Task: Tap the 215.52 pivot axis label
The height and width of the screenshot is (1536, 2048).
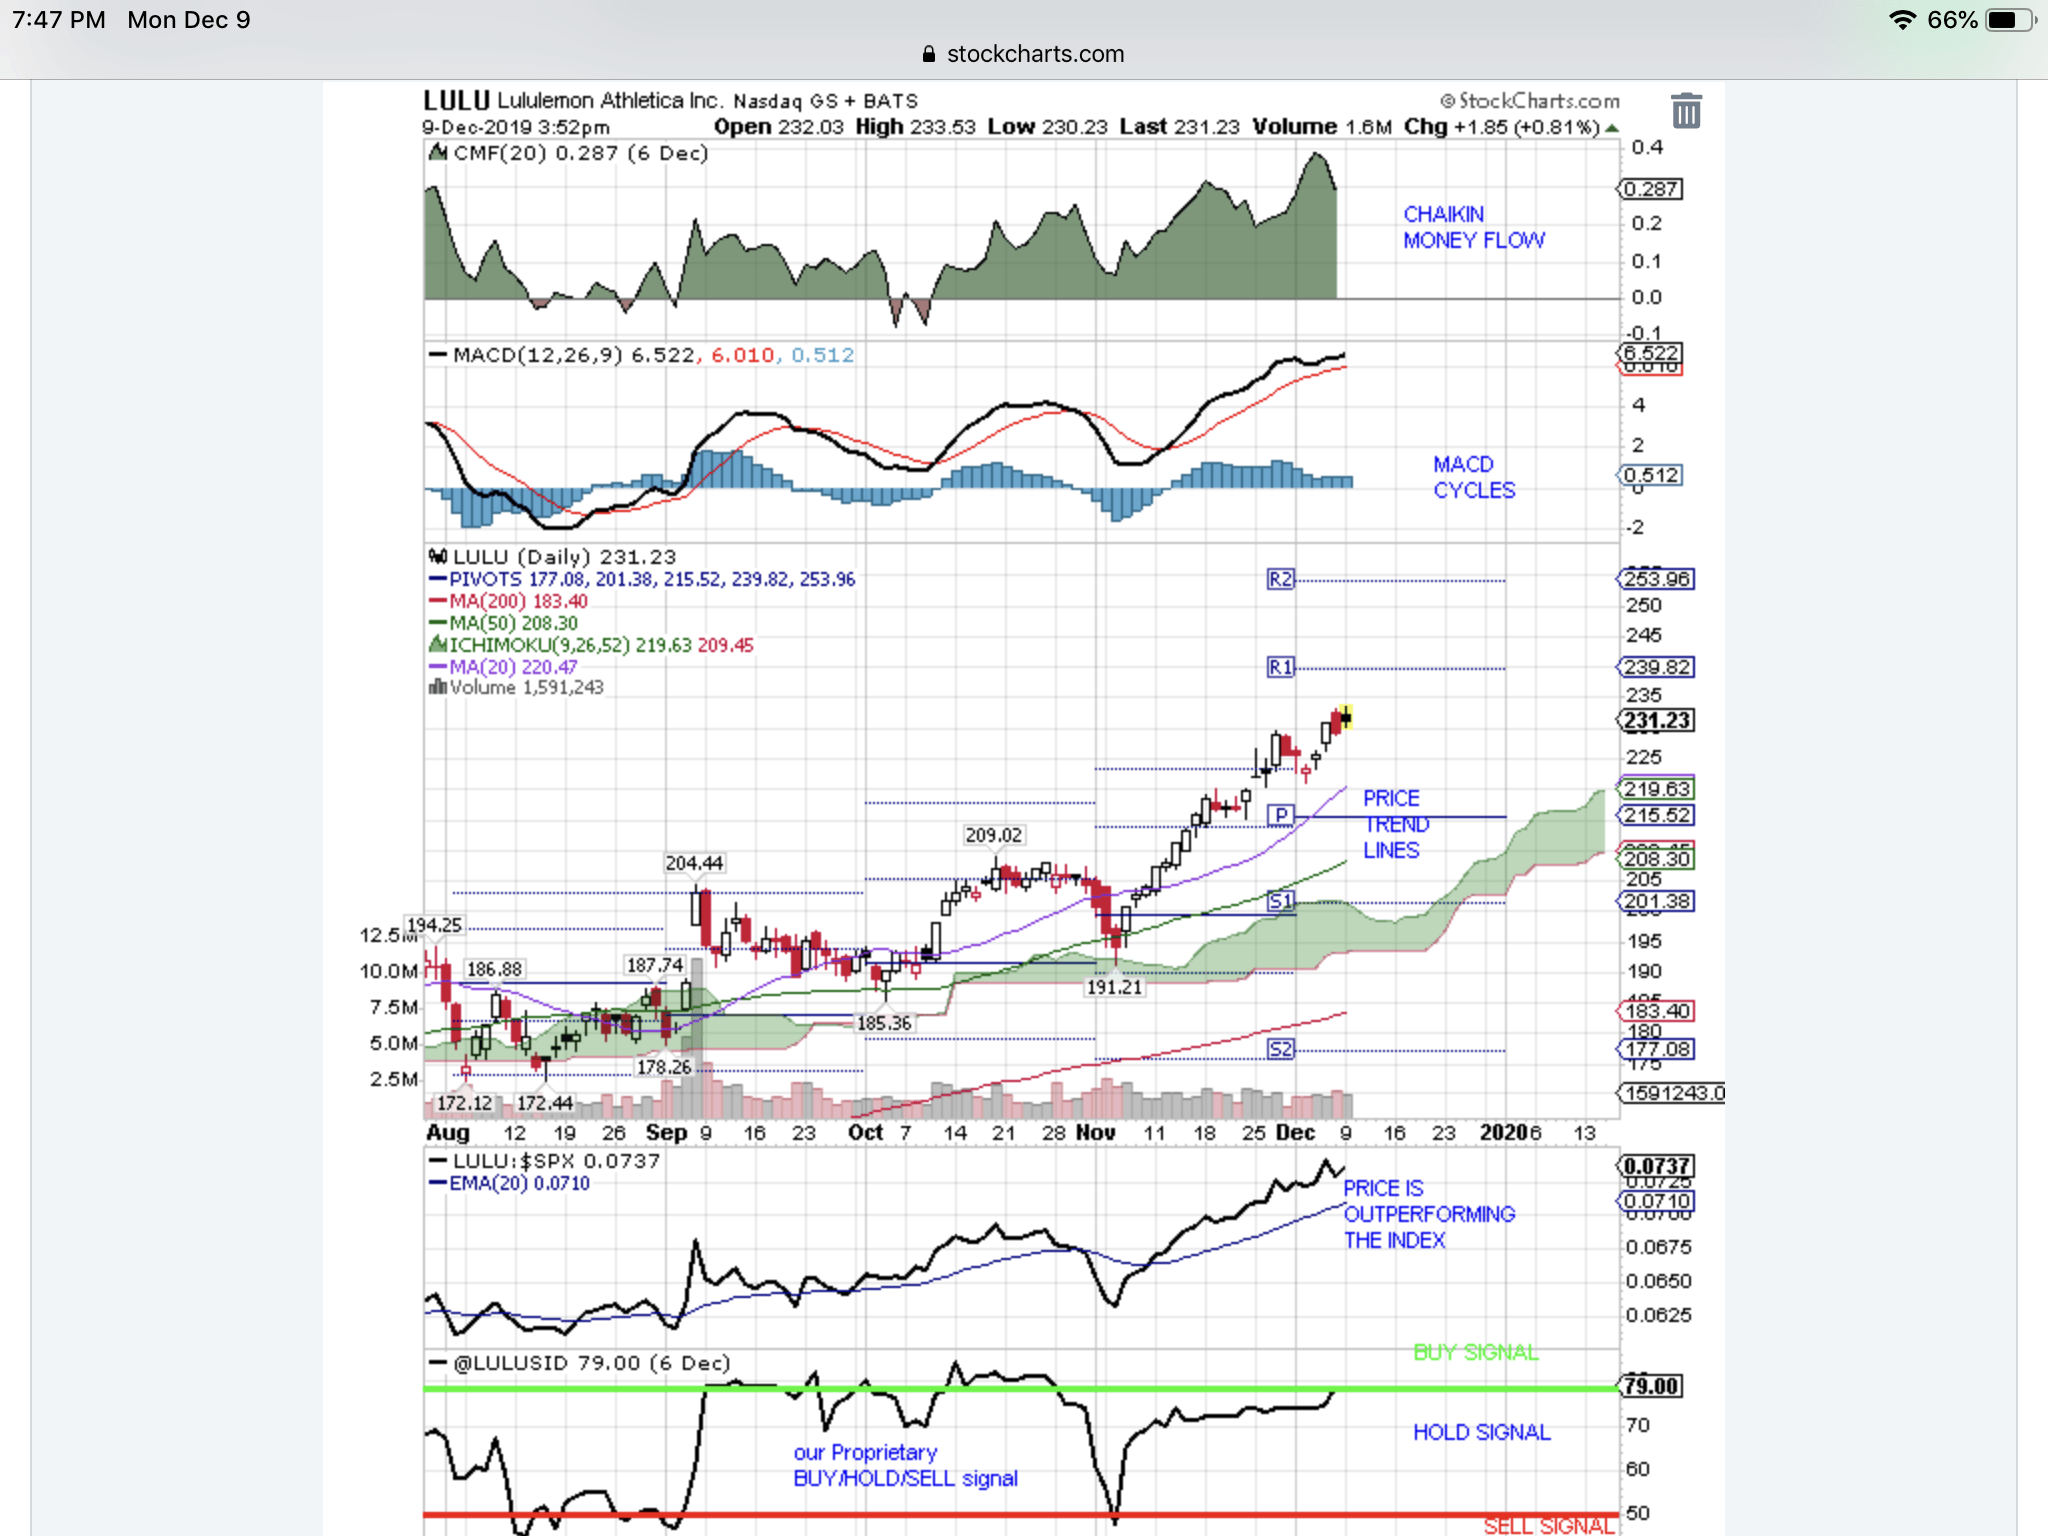Action: 1657,815
